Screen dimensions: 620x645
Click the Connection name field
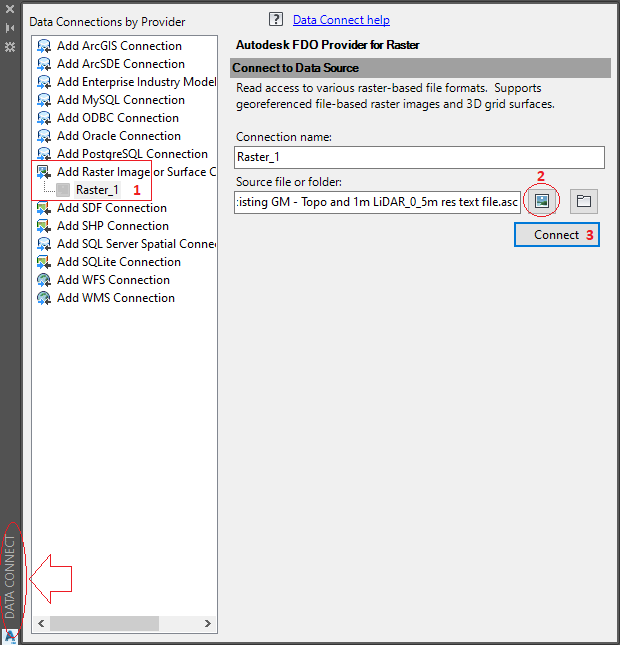tap(419, 157)
